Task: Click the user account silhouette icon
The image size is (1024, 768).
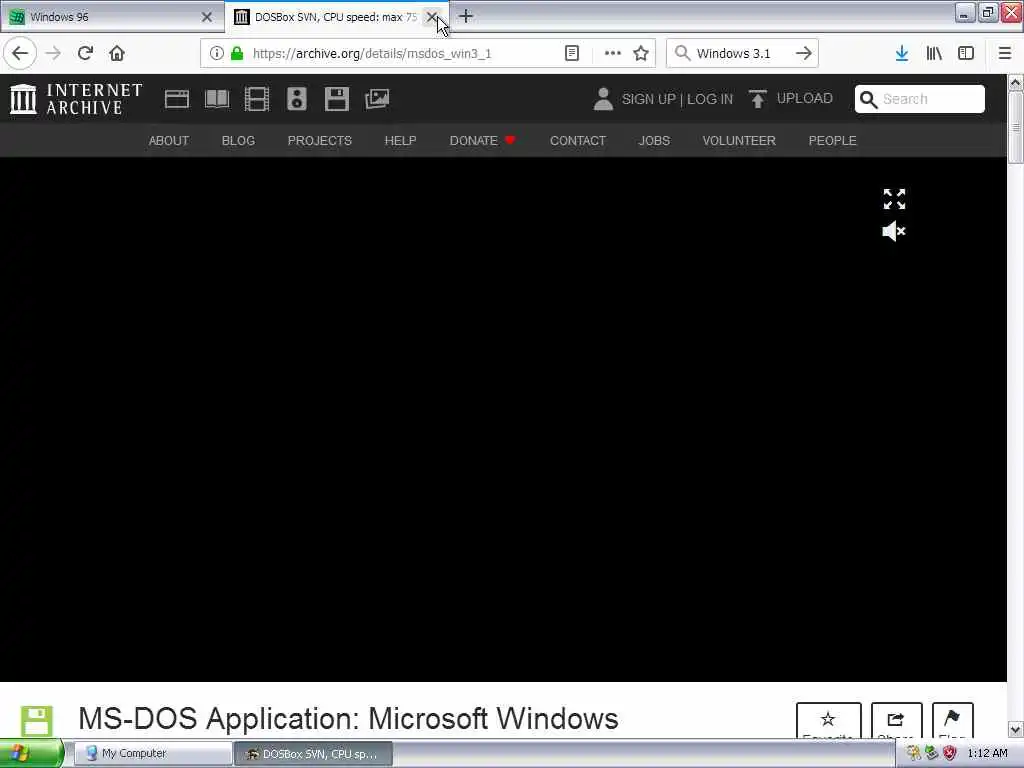Action: 603,99
